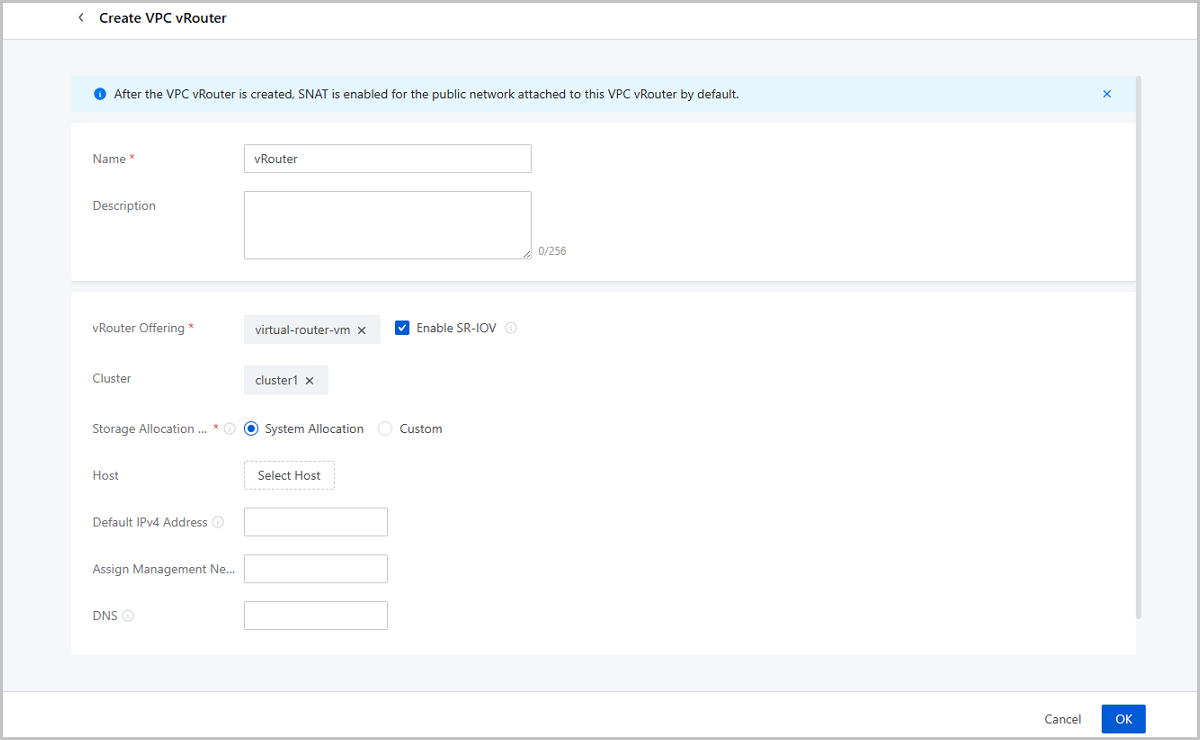Viewport: 1200px width, 740px height.
Task: Remove the cluster1 tag
Action: click(310, 381)
